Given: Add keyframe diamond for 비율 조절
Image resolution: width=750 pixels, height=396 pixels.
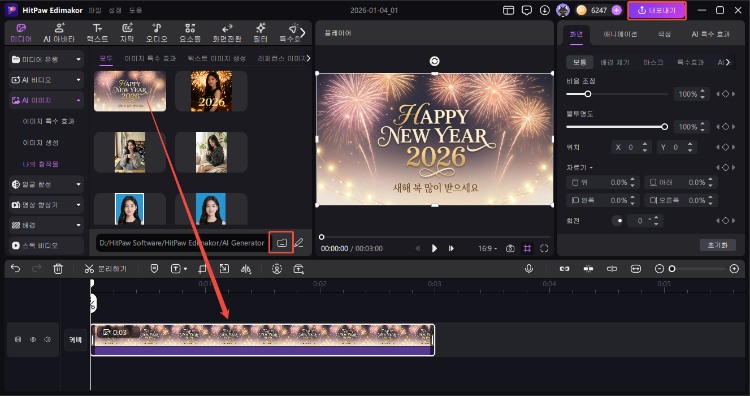Looking at the screenshot, I should click(725, 94).
